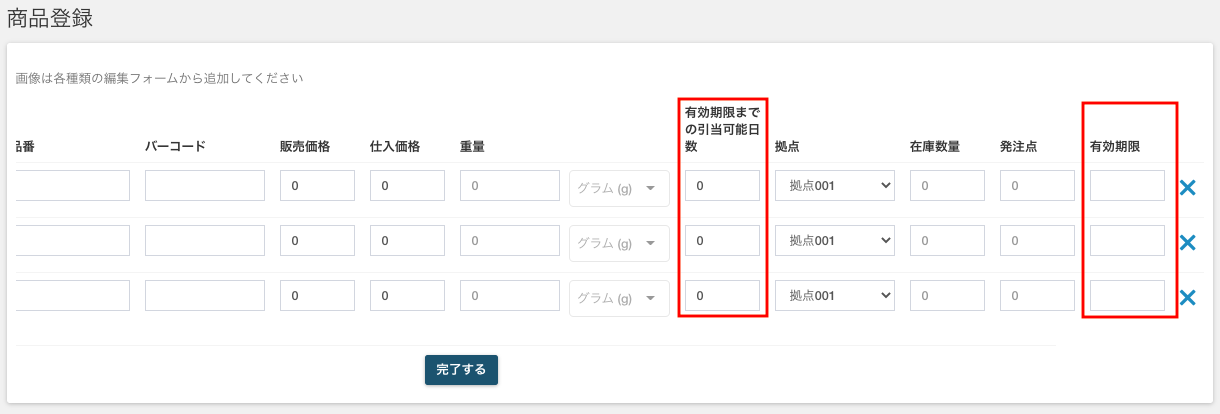Open the グラム (g) unit dropdown in third row
This screenshot has height=414, width=1220.
[x=619, y=298]
